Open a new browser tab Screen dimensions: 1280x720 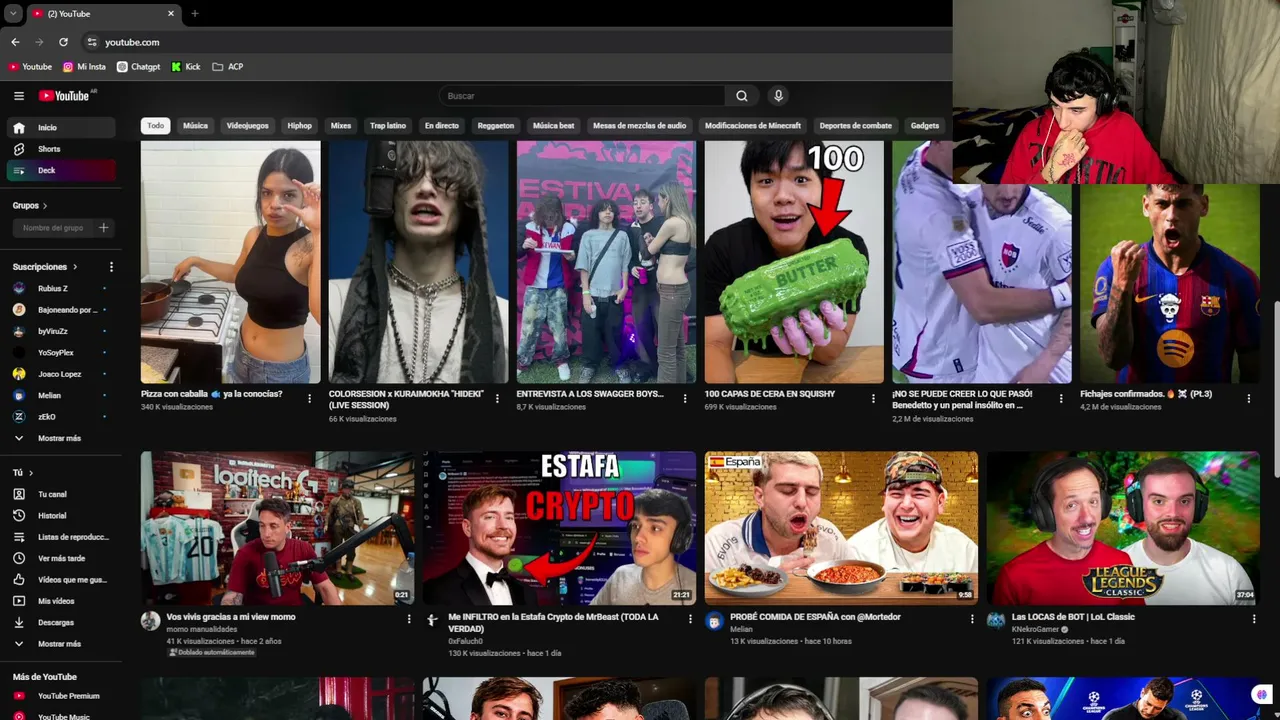point(194,13)
